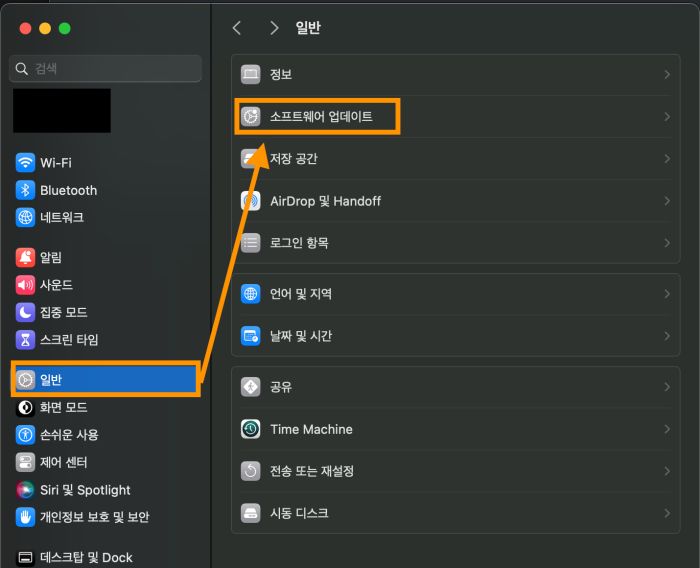Expand the 소프트웨어 업데이트 row chevron
The height and width of the screenshot is (568, 700).
coord(667,117)
